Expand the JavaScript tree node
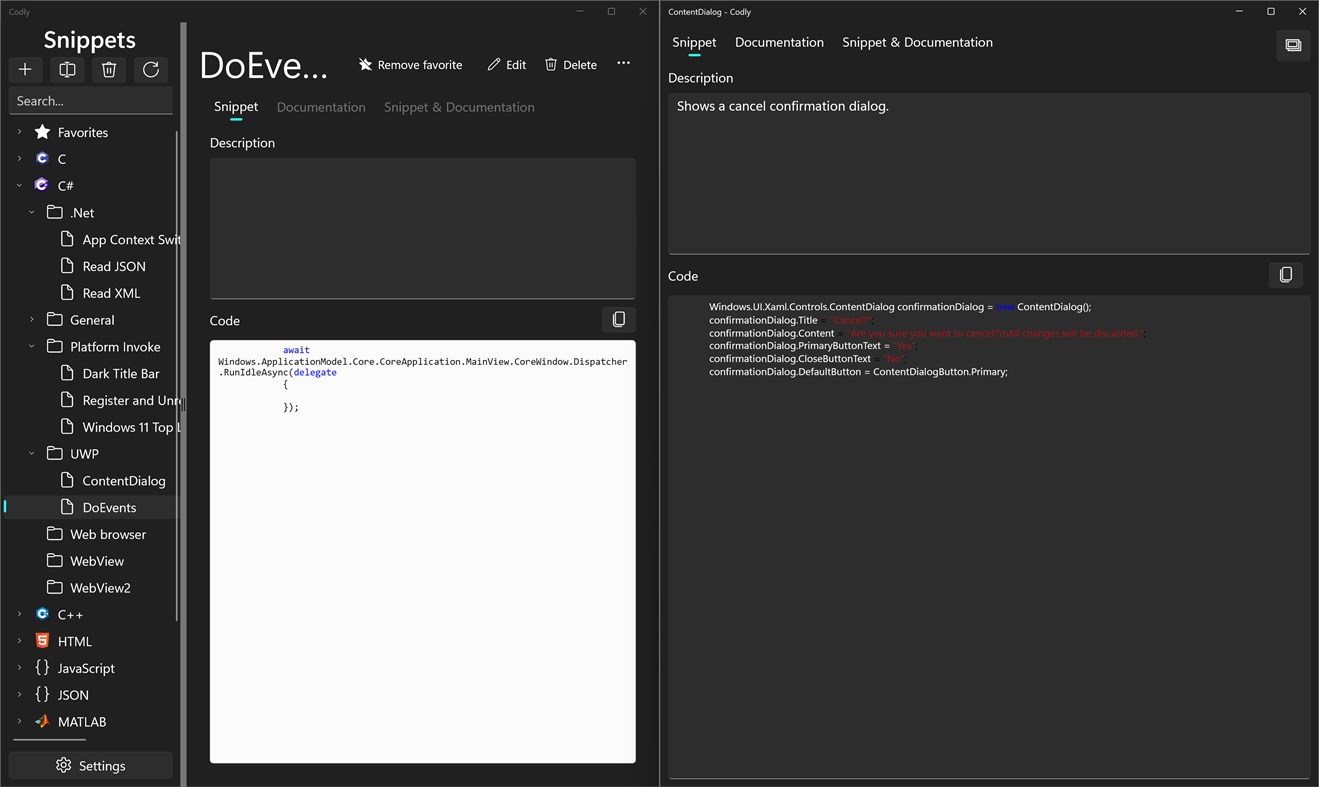Screen dimensions: 1319x787 point(19,668)
